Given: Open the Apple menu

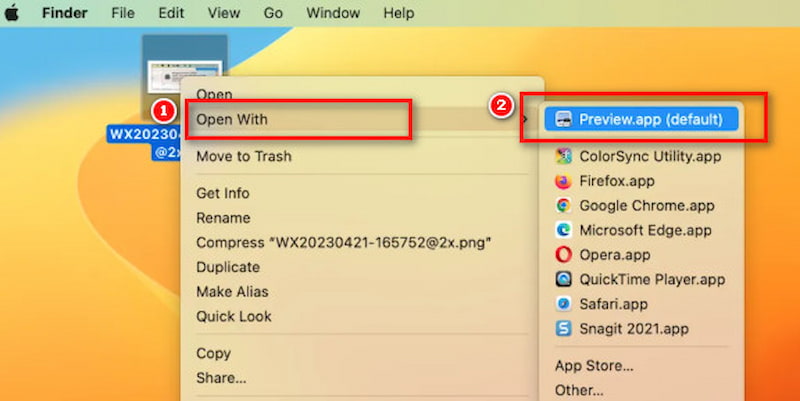Looking at the screenshot, I should (x=12, y=13).
